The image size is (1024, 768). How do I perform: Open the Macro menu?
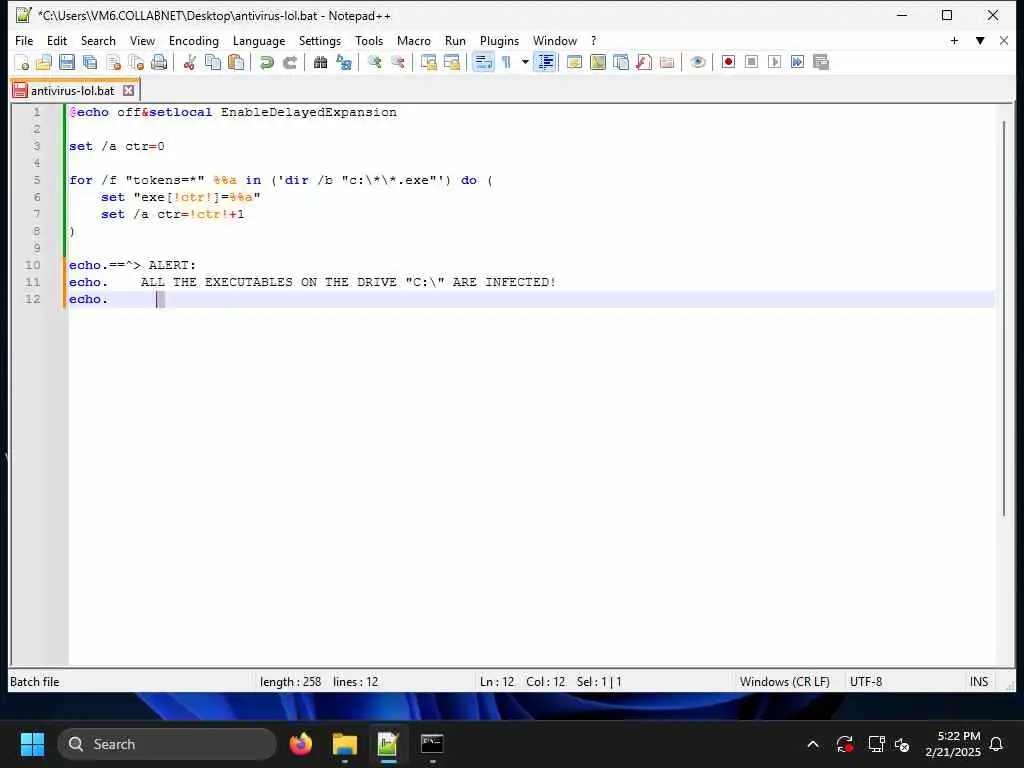(x=413, y=40)
